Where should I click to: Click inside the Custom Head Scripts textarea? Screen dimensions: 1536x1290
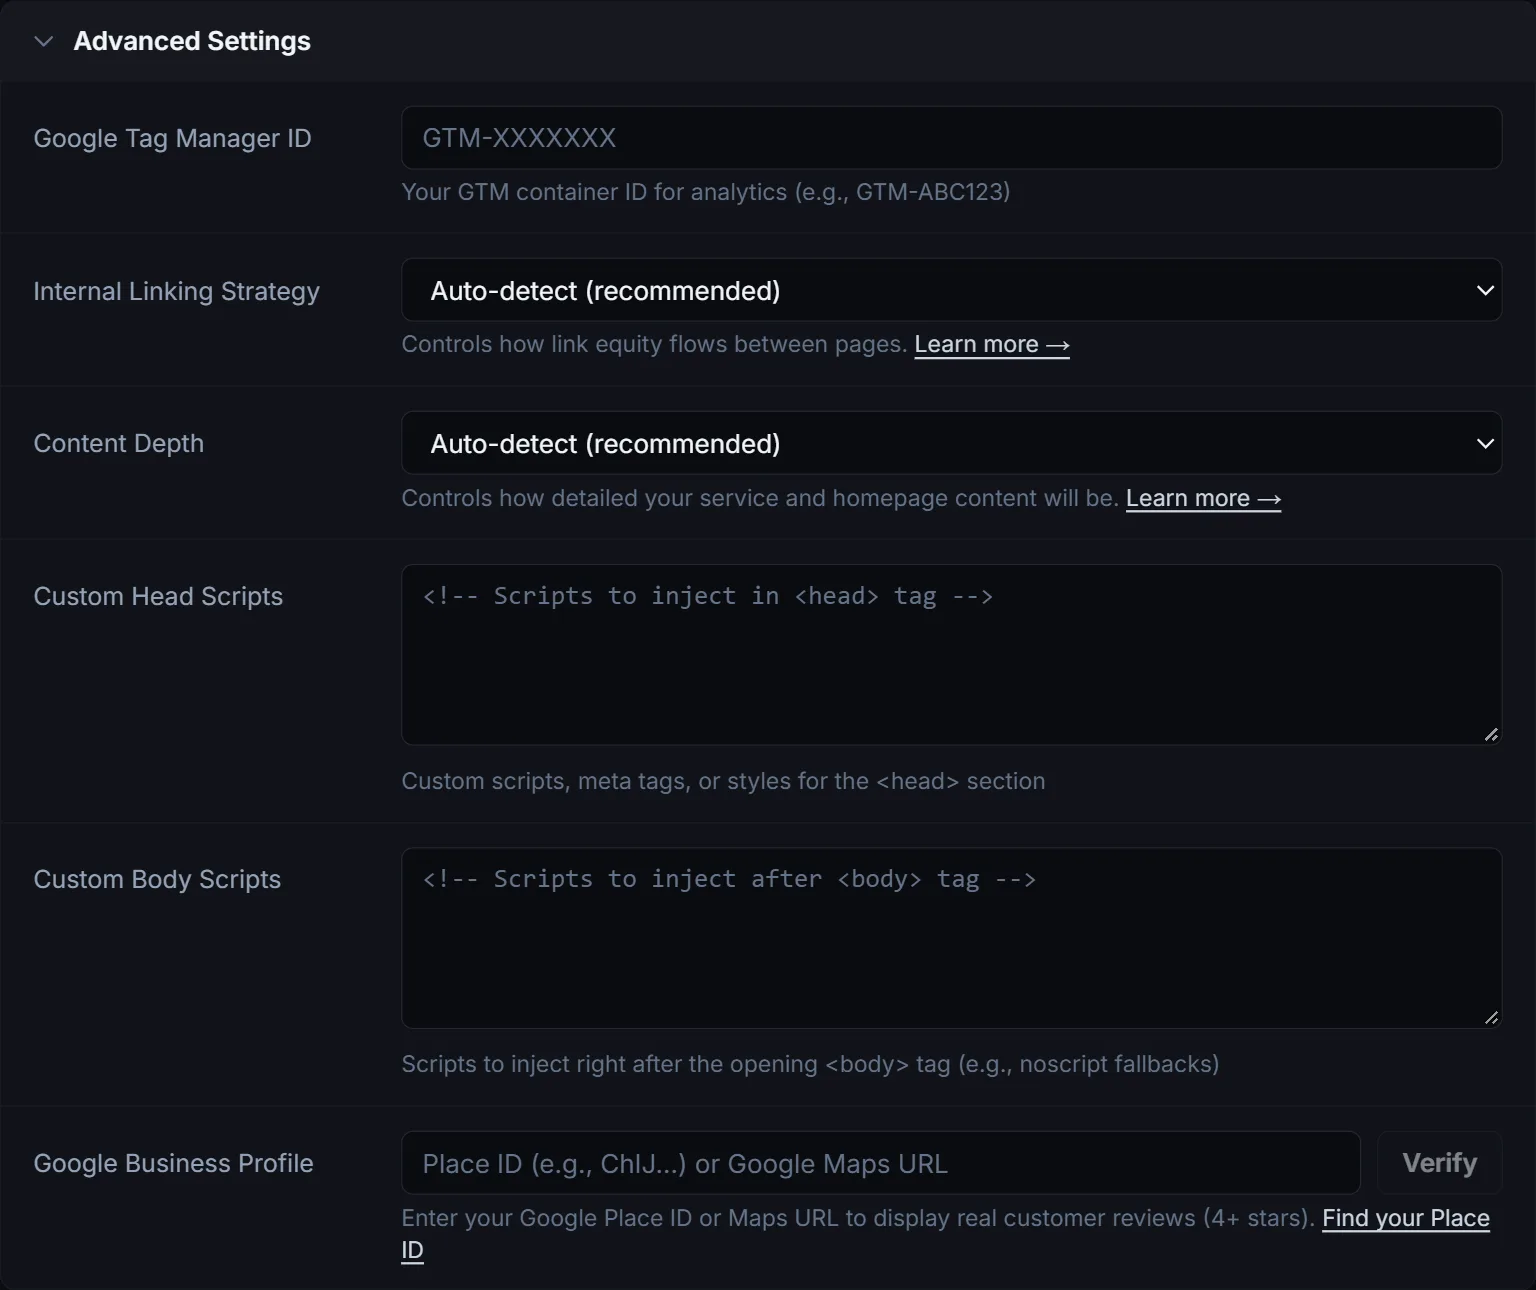(x=951, y=655)
